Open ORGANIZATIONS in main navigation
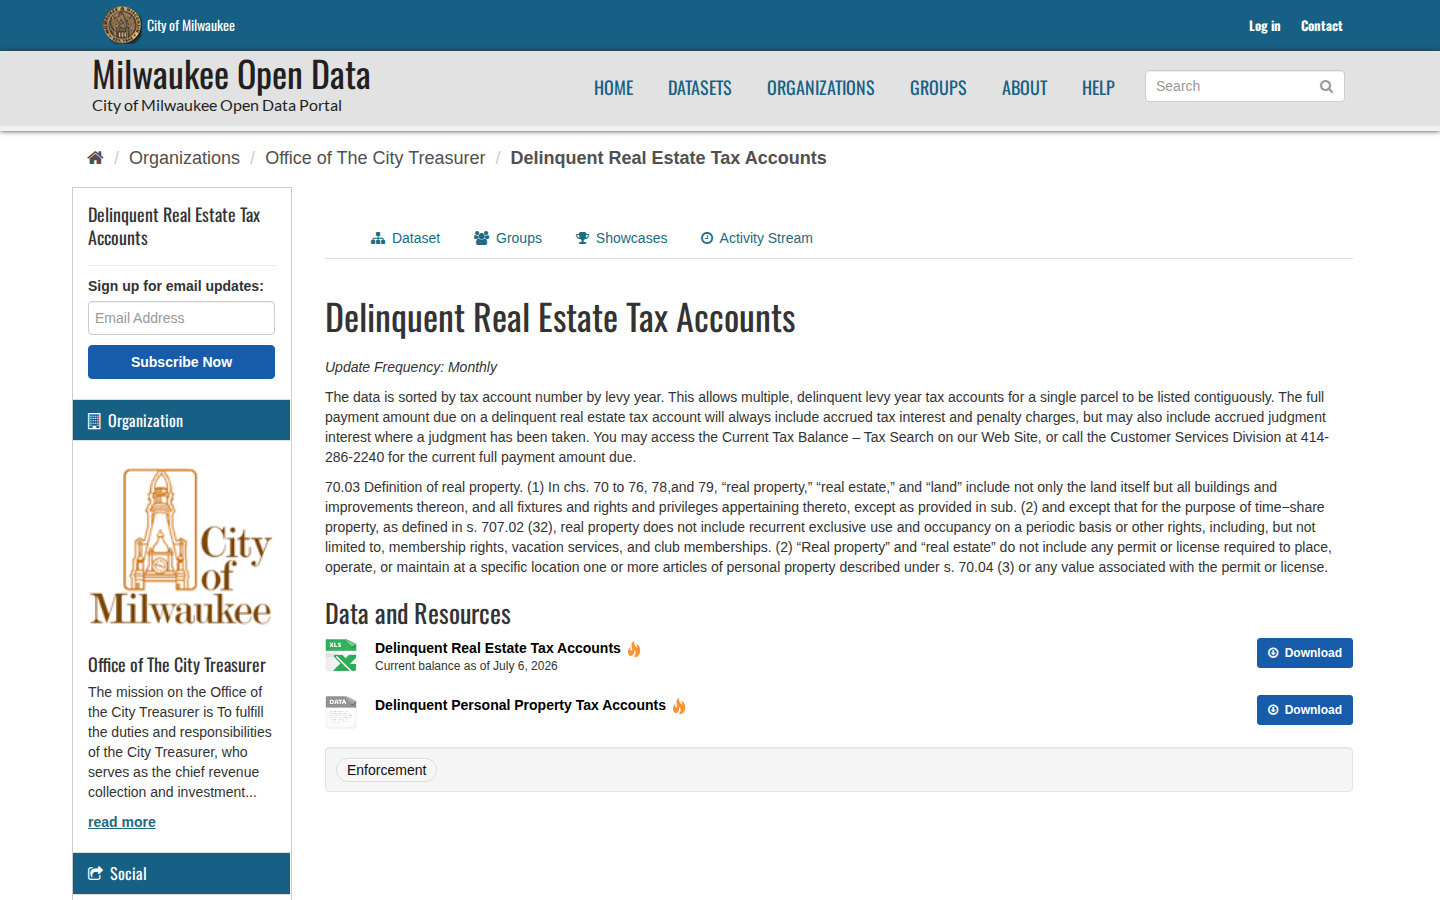The image size is (1440, 900). point(821,88)
